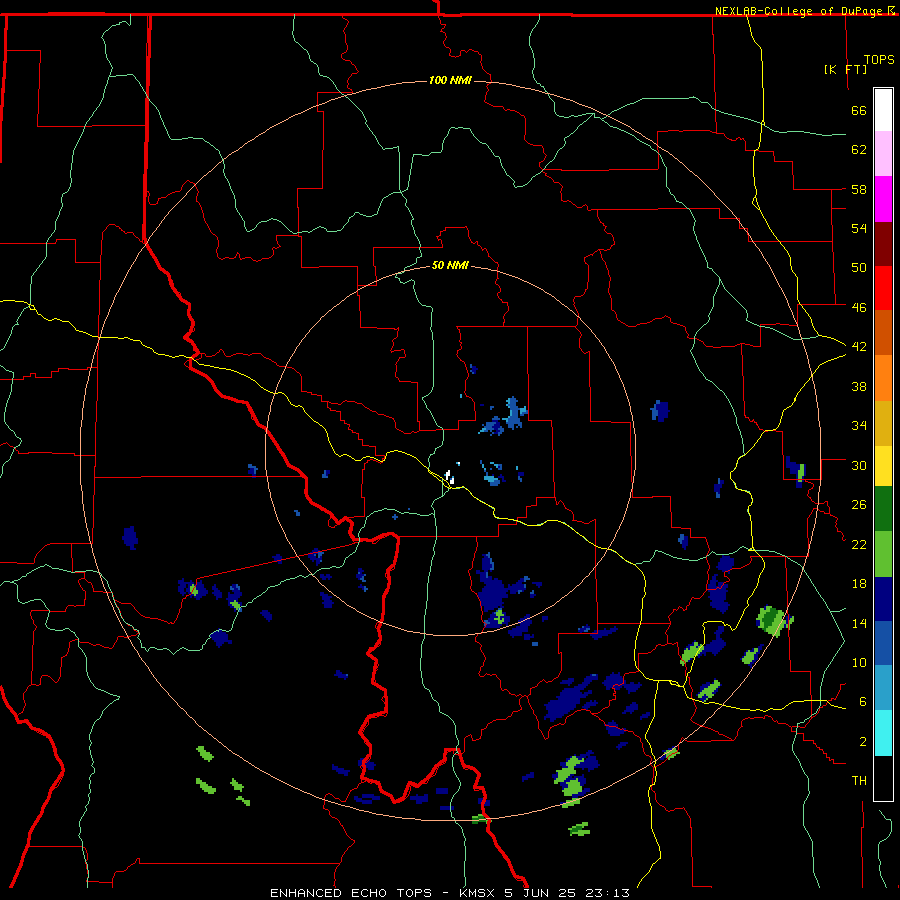Click the 2 legend value

click(863, 742)
